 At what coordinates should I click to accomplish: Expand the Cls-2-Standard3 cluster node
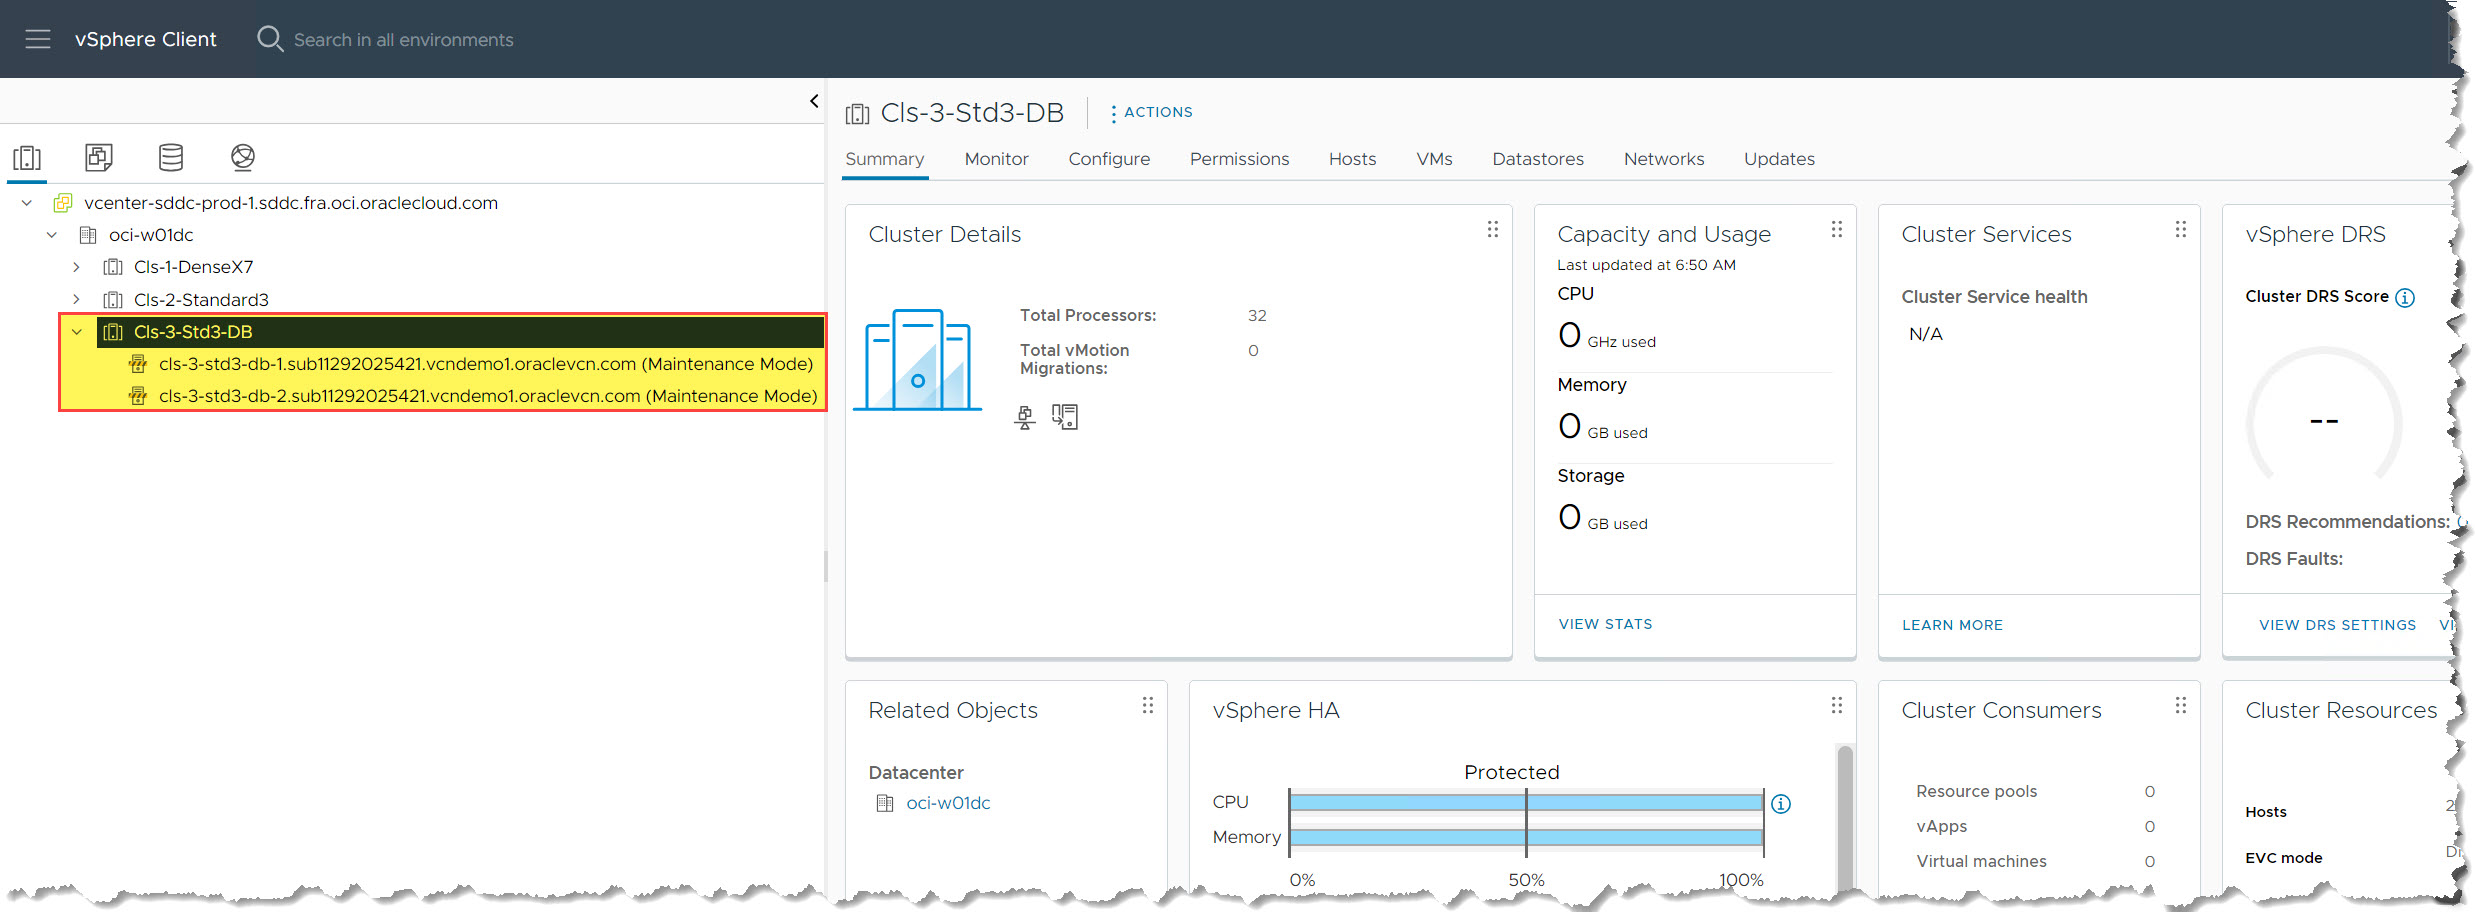click(x=76, y=299)
